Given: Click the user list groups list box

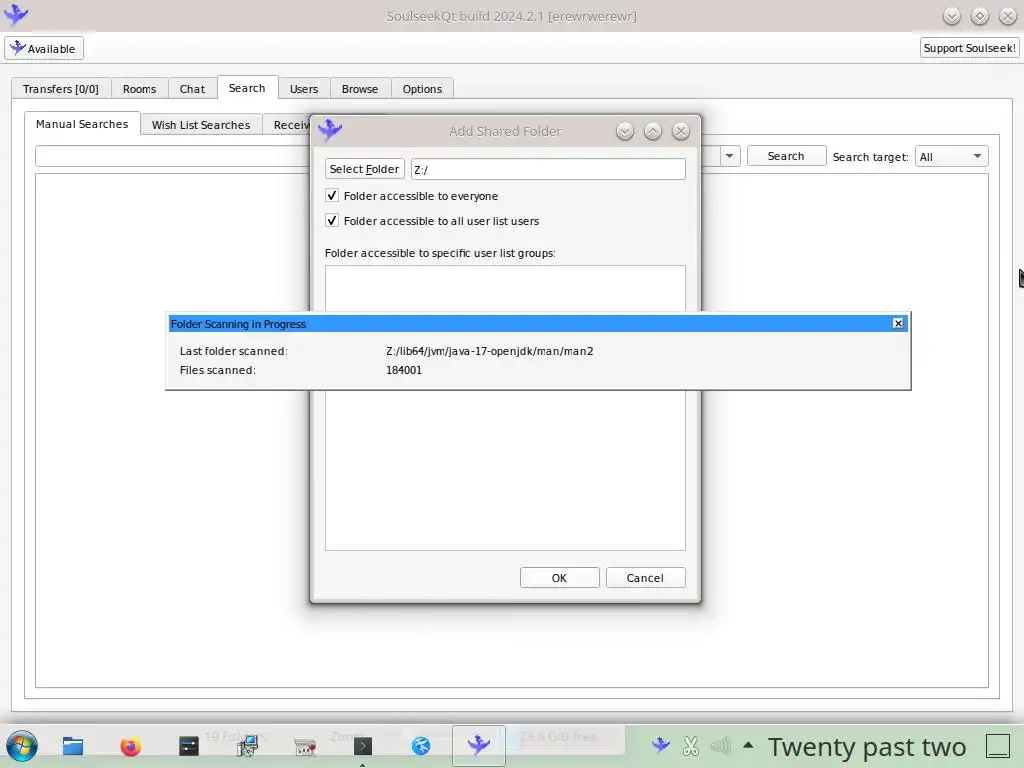Looking at the screenshot, I should (x=505, y=470).
